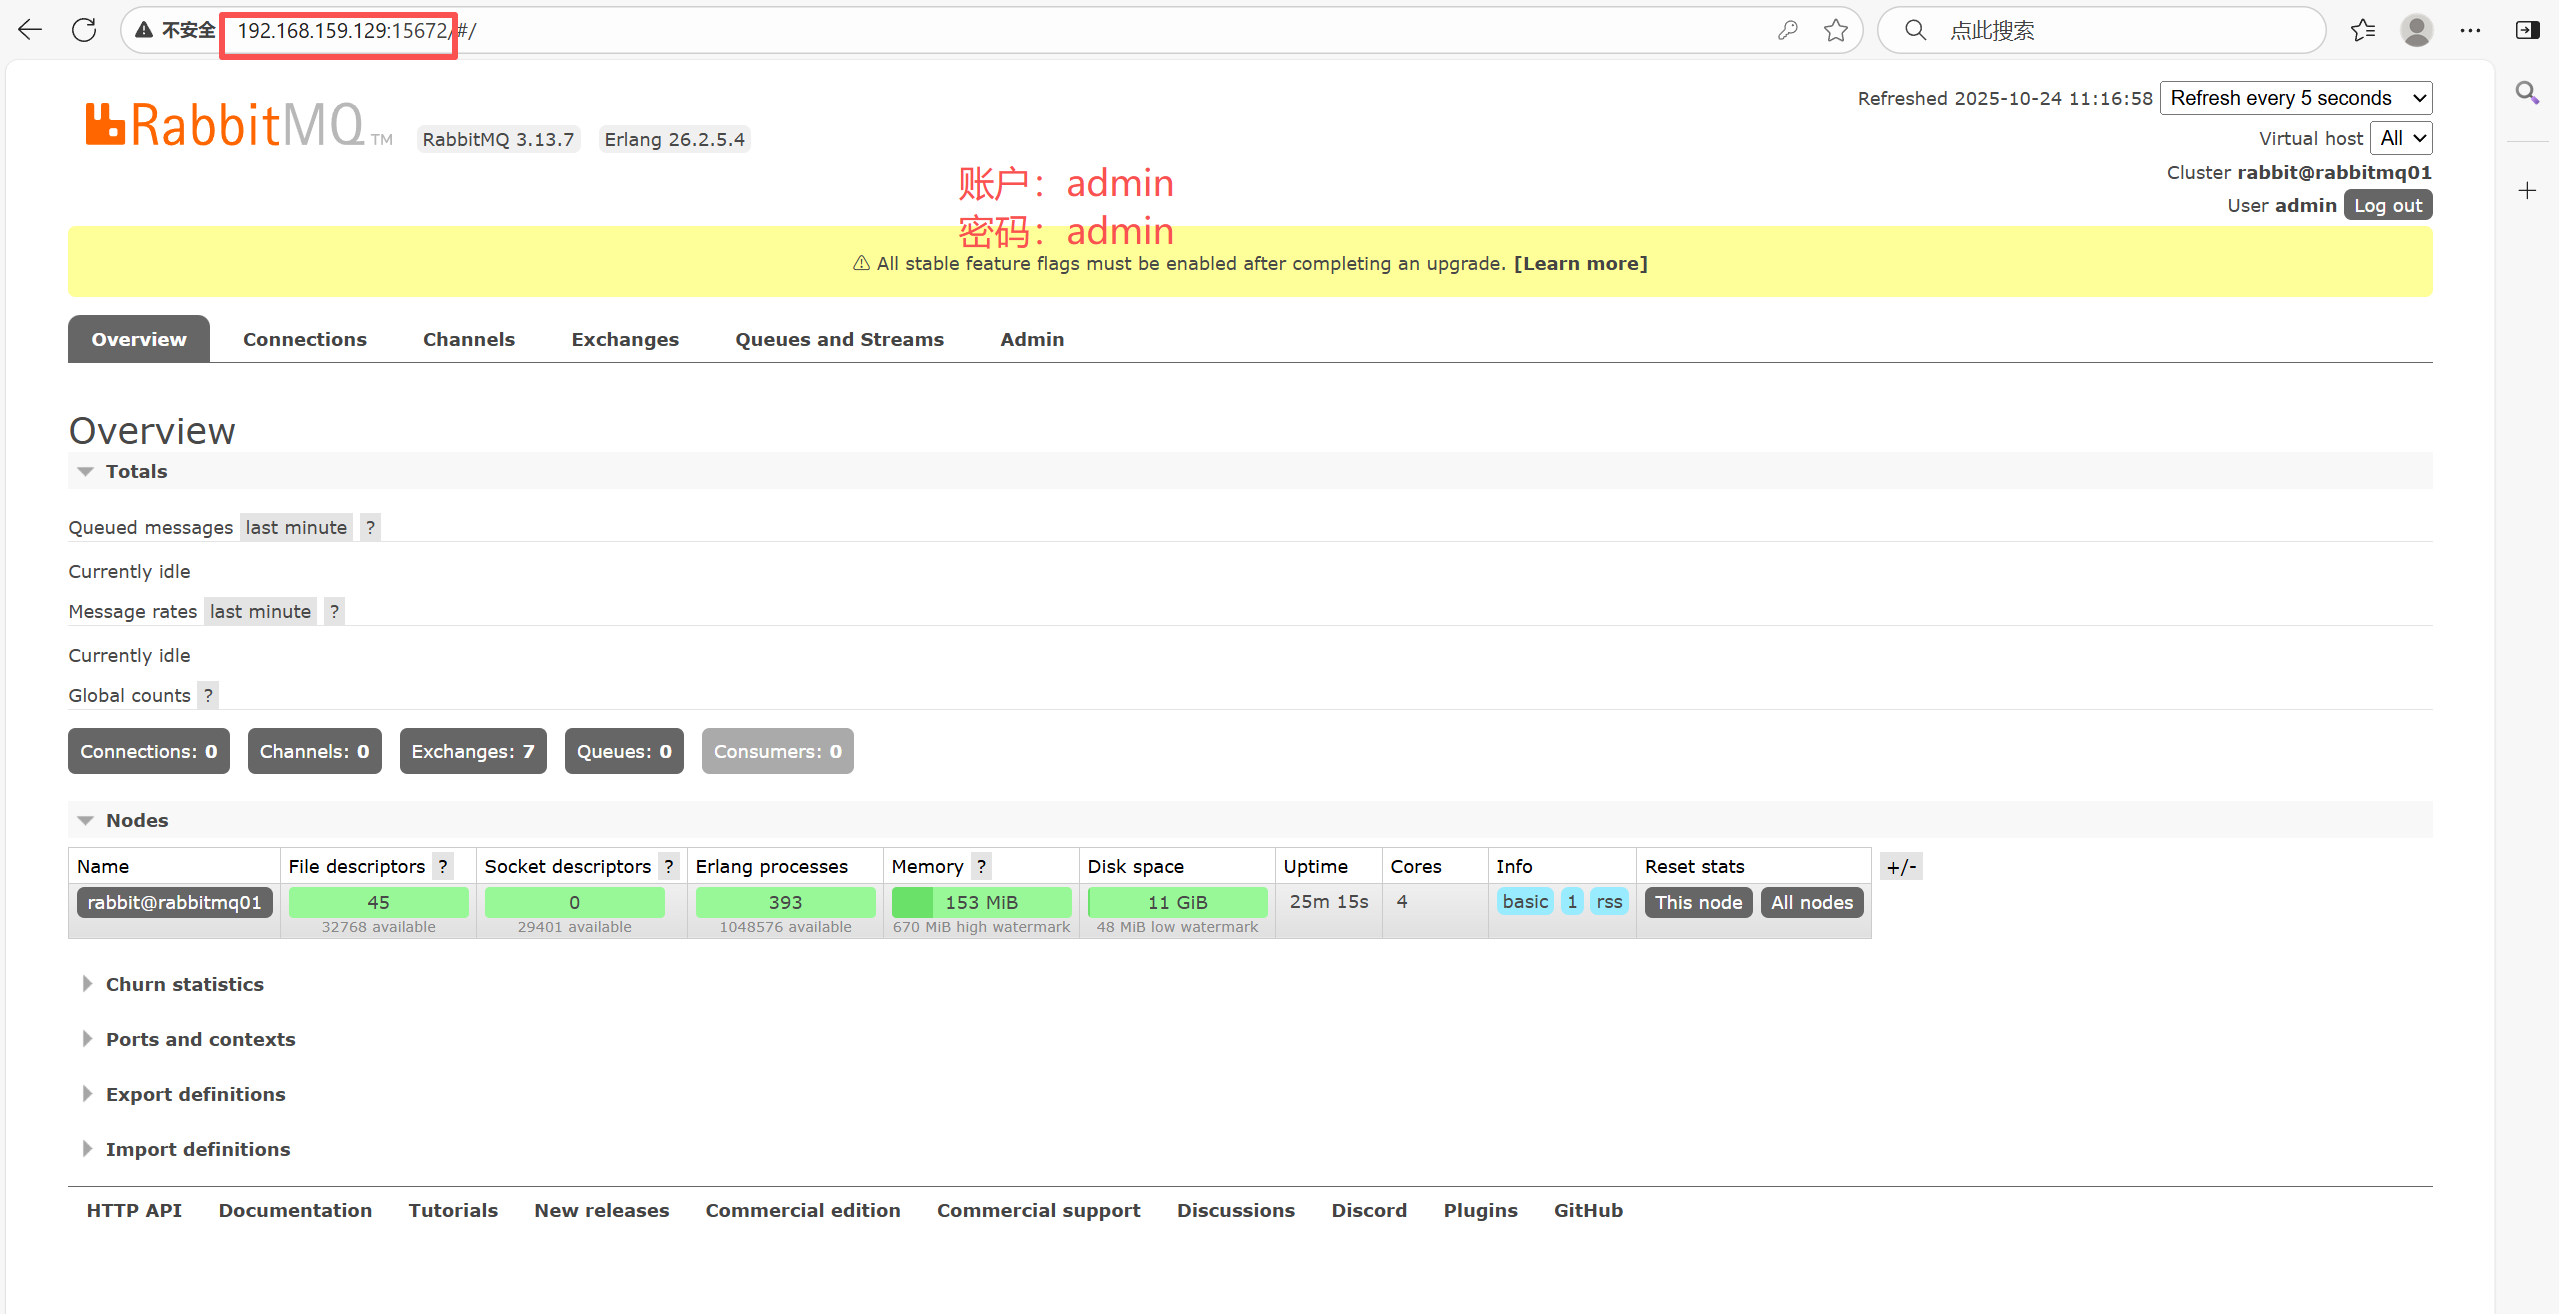Switch to the Queues and Streams tab
Screen dimensions: 2559x1314
(x=839, y=339)
